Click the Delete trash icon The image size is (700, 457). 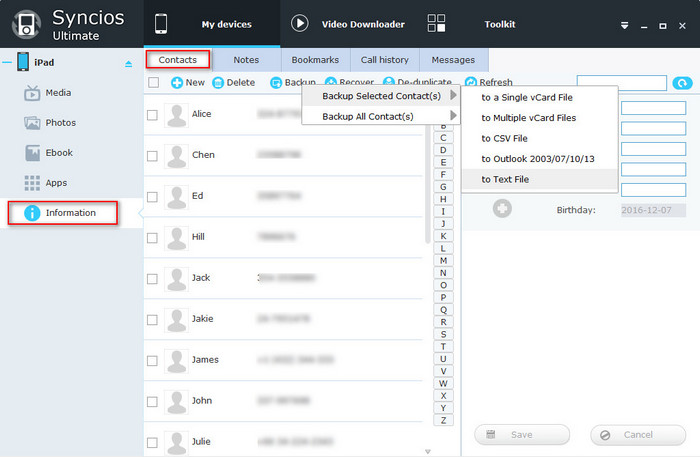click(218, 83)
